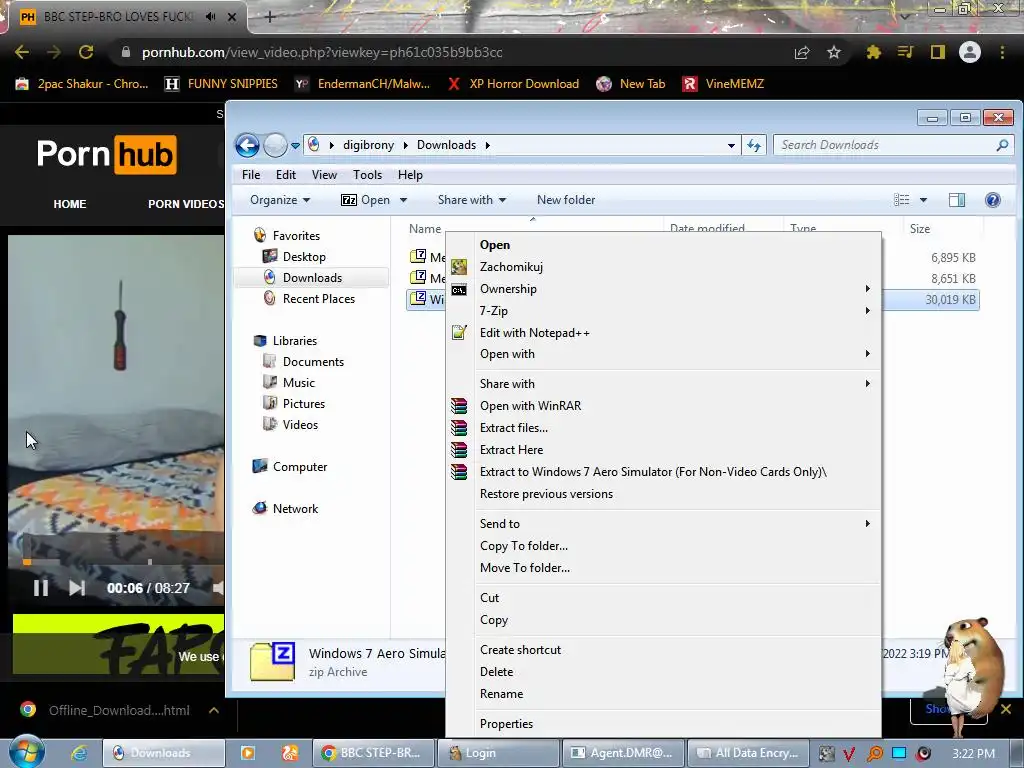Viewport: 1024px width, 768px height.
Task: Select Computer in navigation pane
Action: (300, 467)
